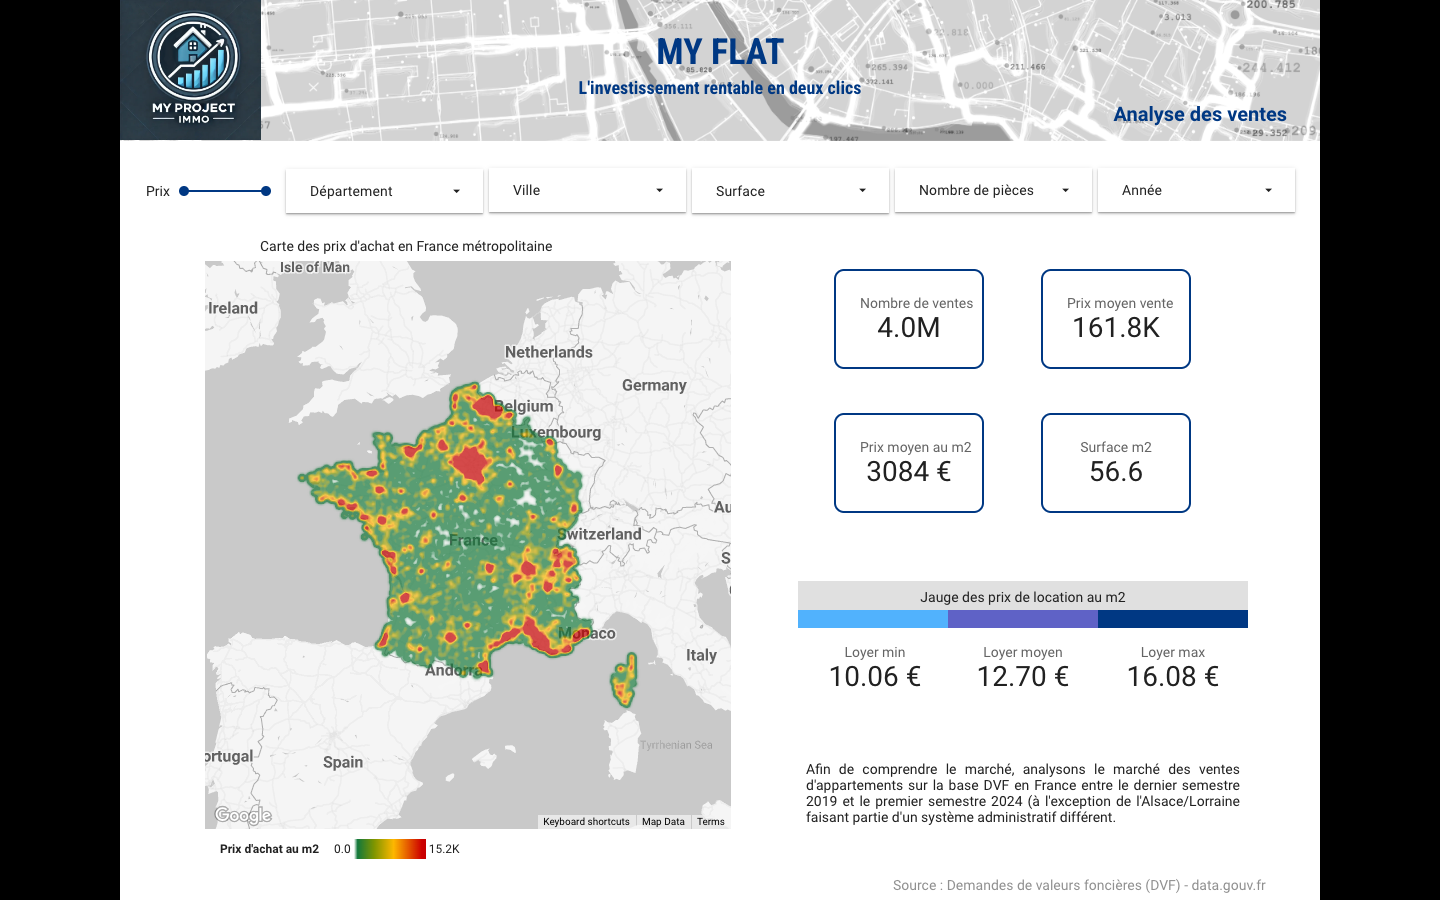
Task: Click the Germany label on the map
Action: 654,385
